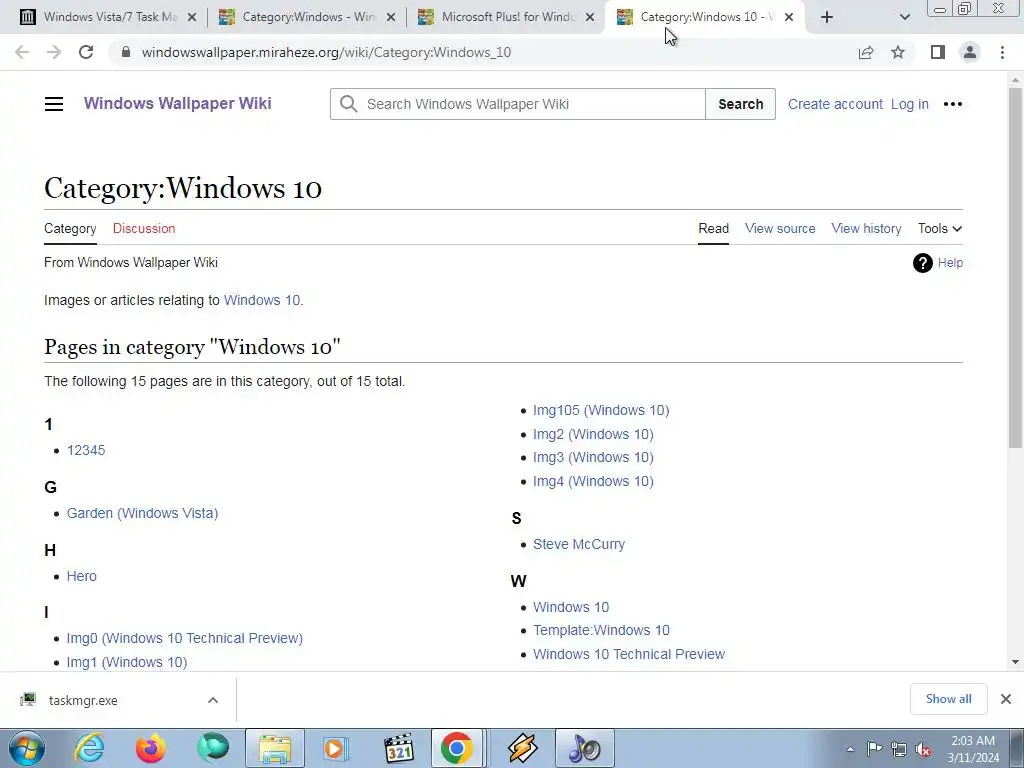Open the Chrome profile avatar icon
The height and width of the screenshot is (768, 1024).
[x=970, y=52]
